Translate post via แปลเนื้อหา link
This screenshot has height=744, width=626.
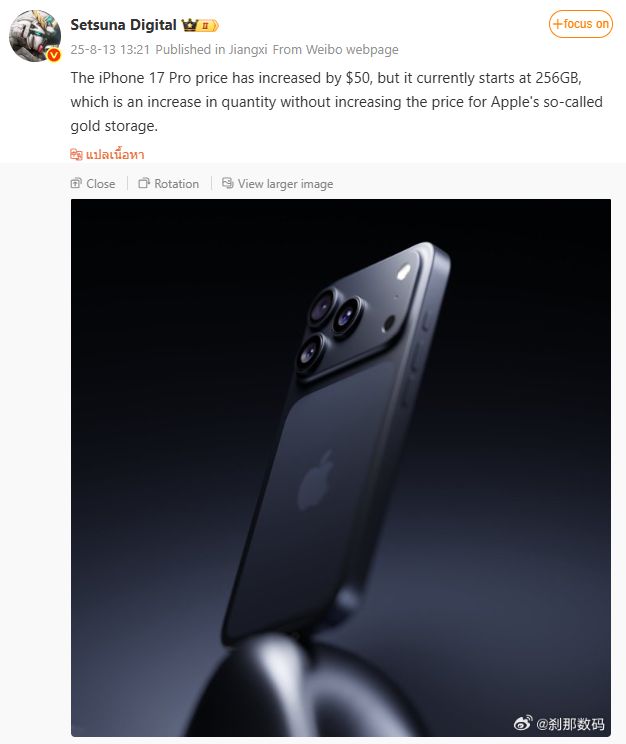115,154
